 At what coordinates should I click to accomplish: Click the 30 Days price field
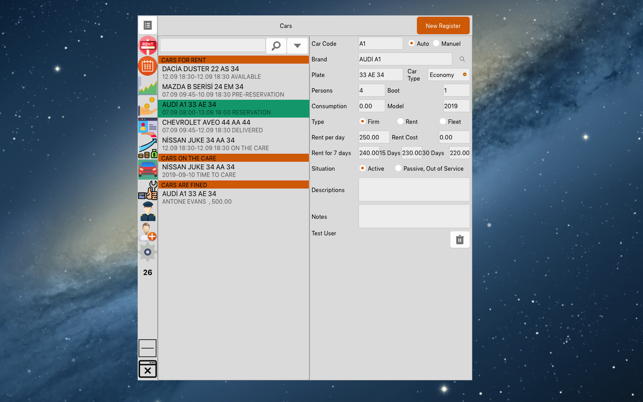point(459,153)
